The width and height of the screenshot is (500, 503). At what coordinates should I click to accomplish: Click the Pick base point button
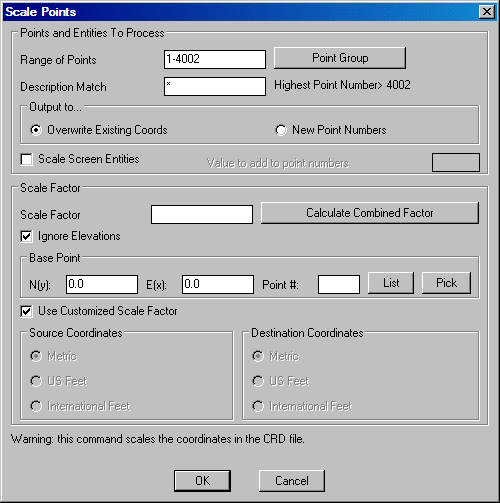pyautogui.click(x=446, y=283)
